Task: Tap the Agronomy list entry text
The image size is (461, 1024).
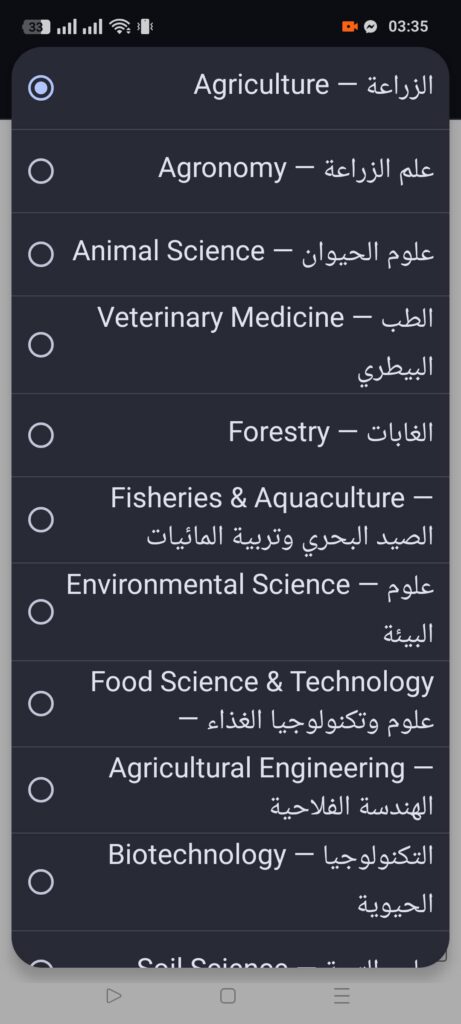Action: point(296,170)
